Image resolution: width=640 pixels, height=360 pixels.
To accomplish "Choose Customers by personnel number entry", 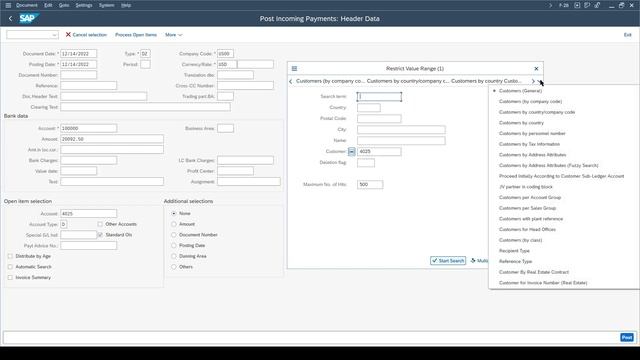I will pos(532,133).
